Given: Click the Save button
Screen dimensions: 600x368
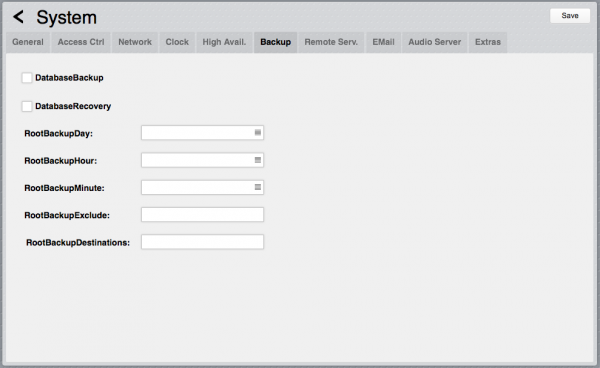Looking at the screenshot, I should click(x=570, y=16).
